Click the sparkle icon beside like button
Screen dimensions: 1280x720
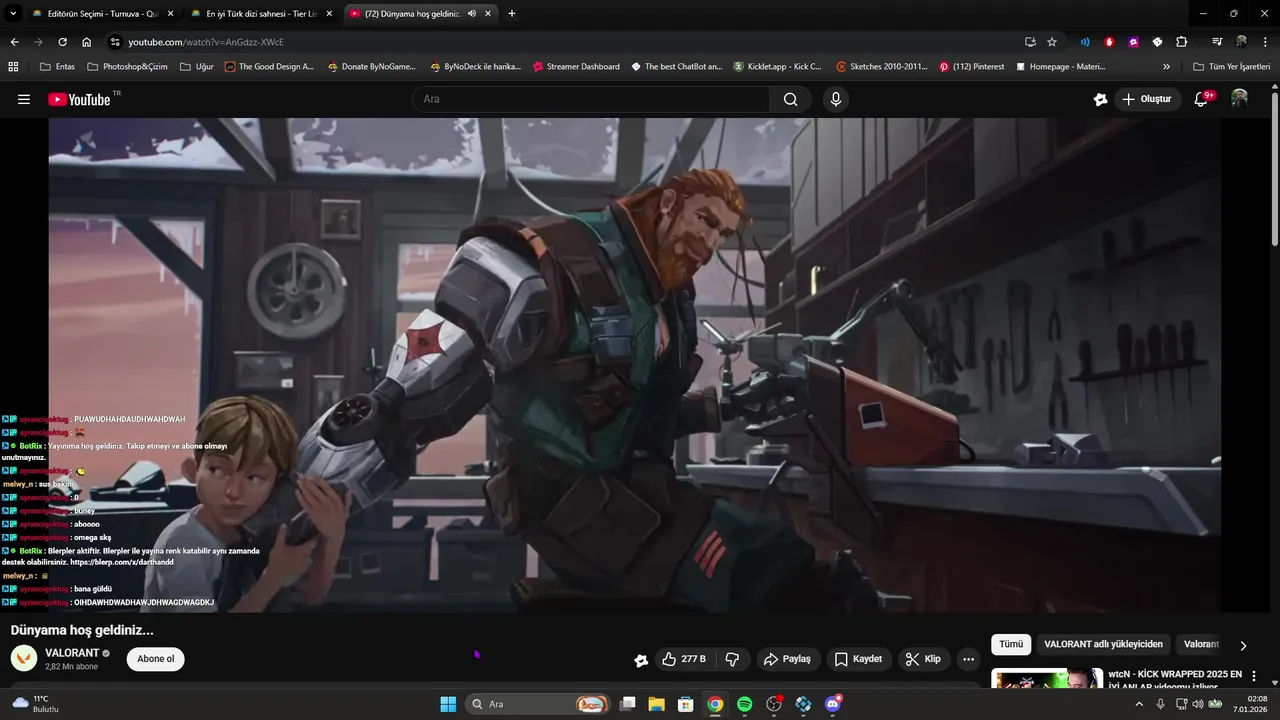(641, 660)
